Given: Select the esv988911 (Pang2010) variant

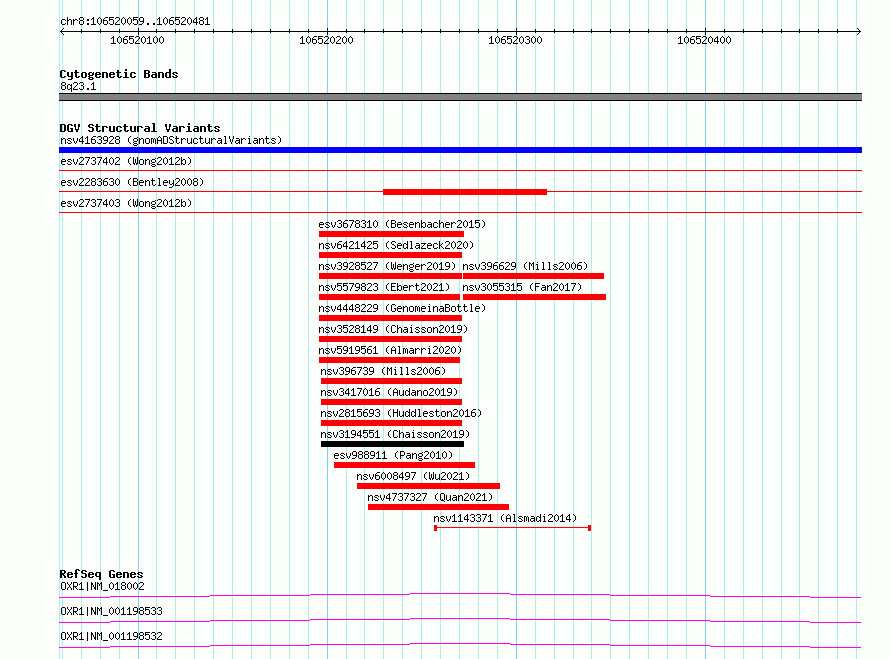Looking at the screenshot, I should coord(393,455).
